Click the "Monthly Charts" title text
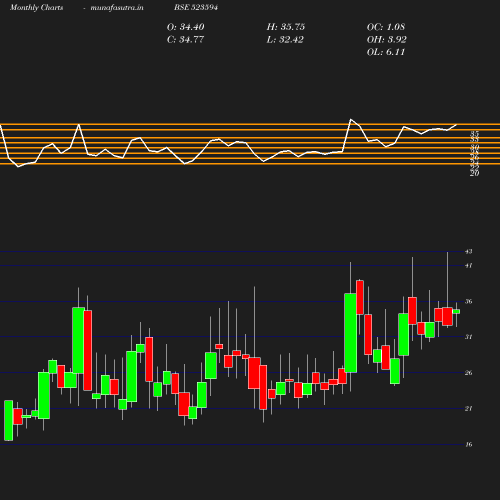Viewport: 500px width, 500px height. [36, 8]
